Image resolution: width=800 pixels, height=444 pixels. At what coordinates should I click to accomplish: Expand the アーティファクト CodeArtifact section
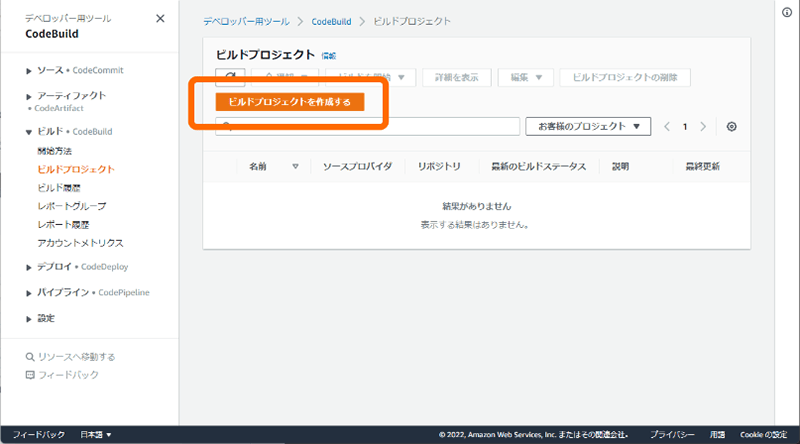[x=29, y=96]
